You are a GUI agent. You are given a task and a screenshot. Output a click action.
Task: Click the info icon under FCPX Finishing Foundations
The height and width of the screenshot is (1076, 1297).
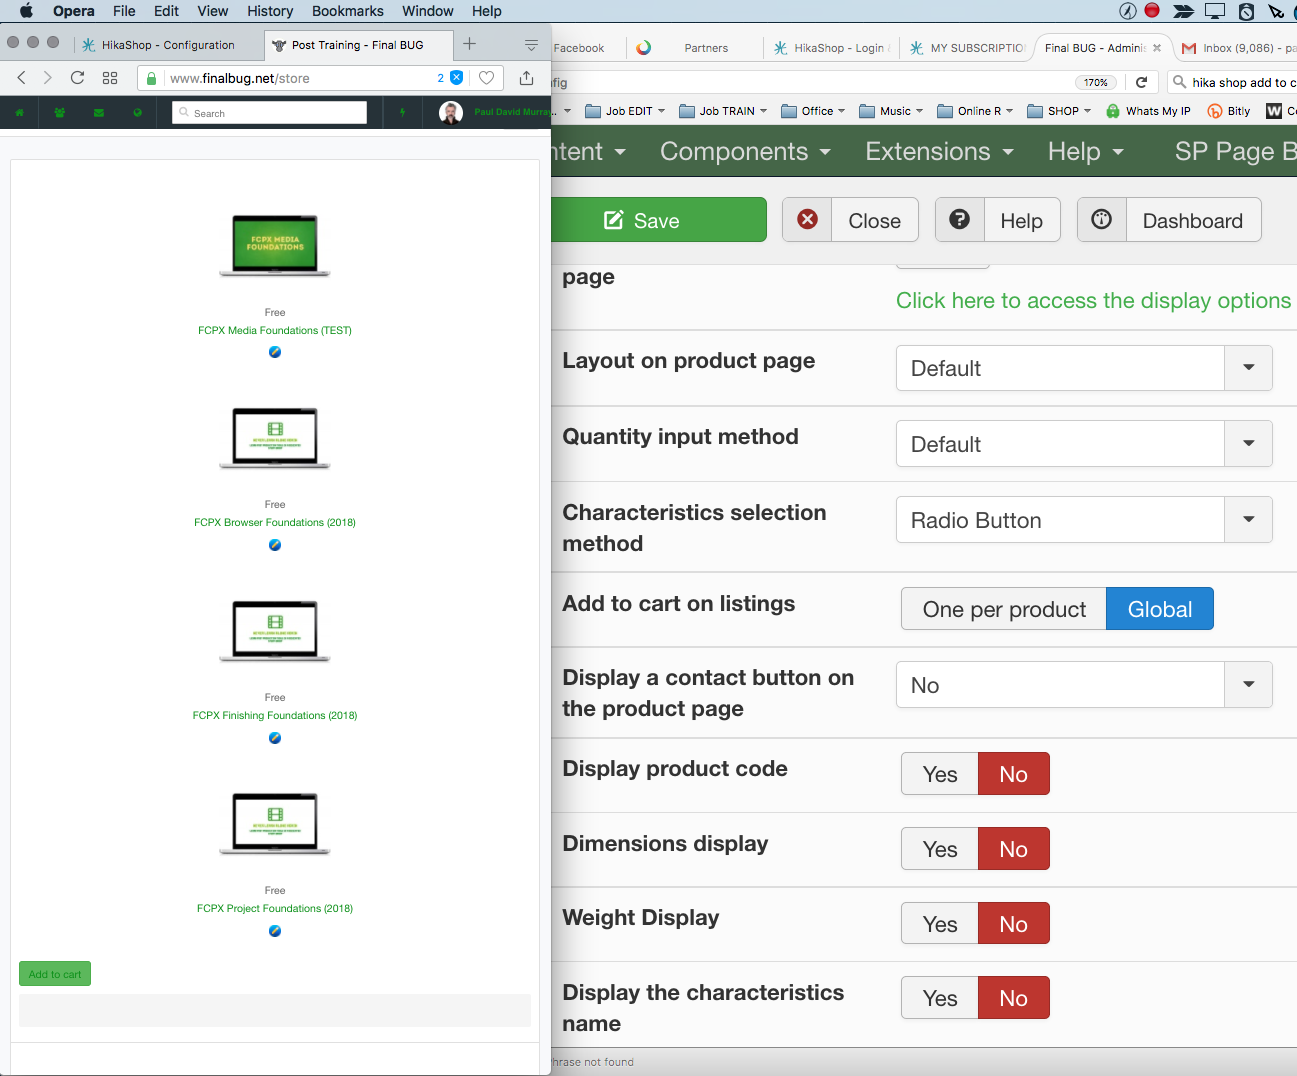click(x=275, y=738)
